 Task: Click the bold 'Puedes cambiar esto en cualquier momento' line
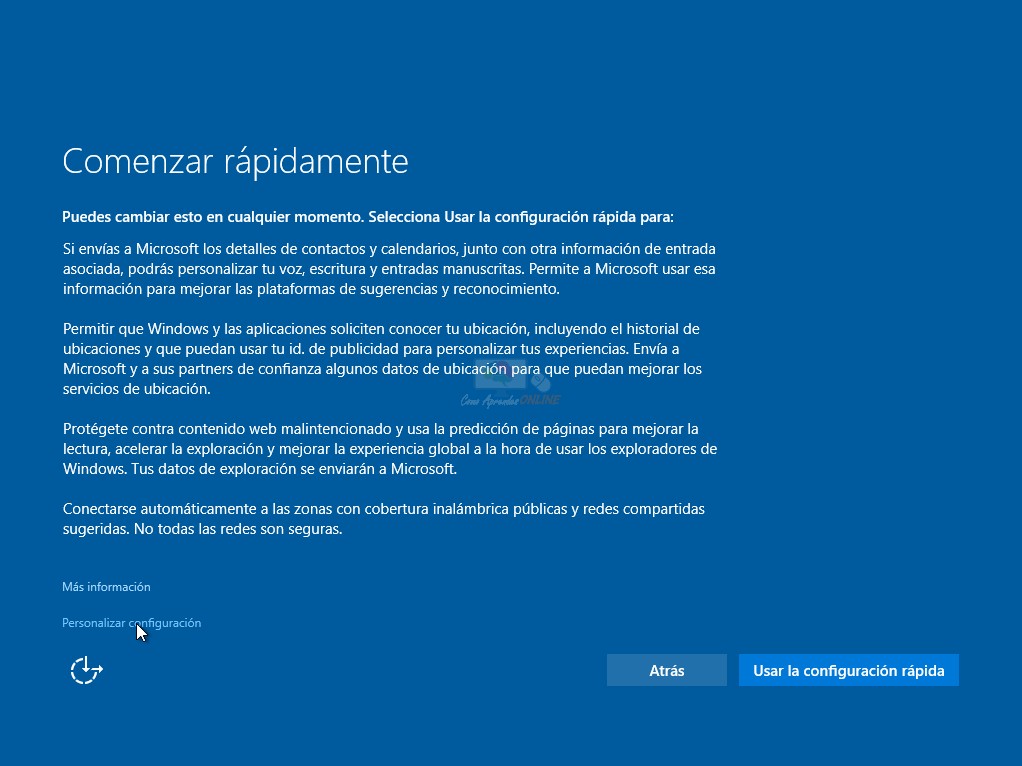(368, 217)
